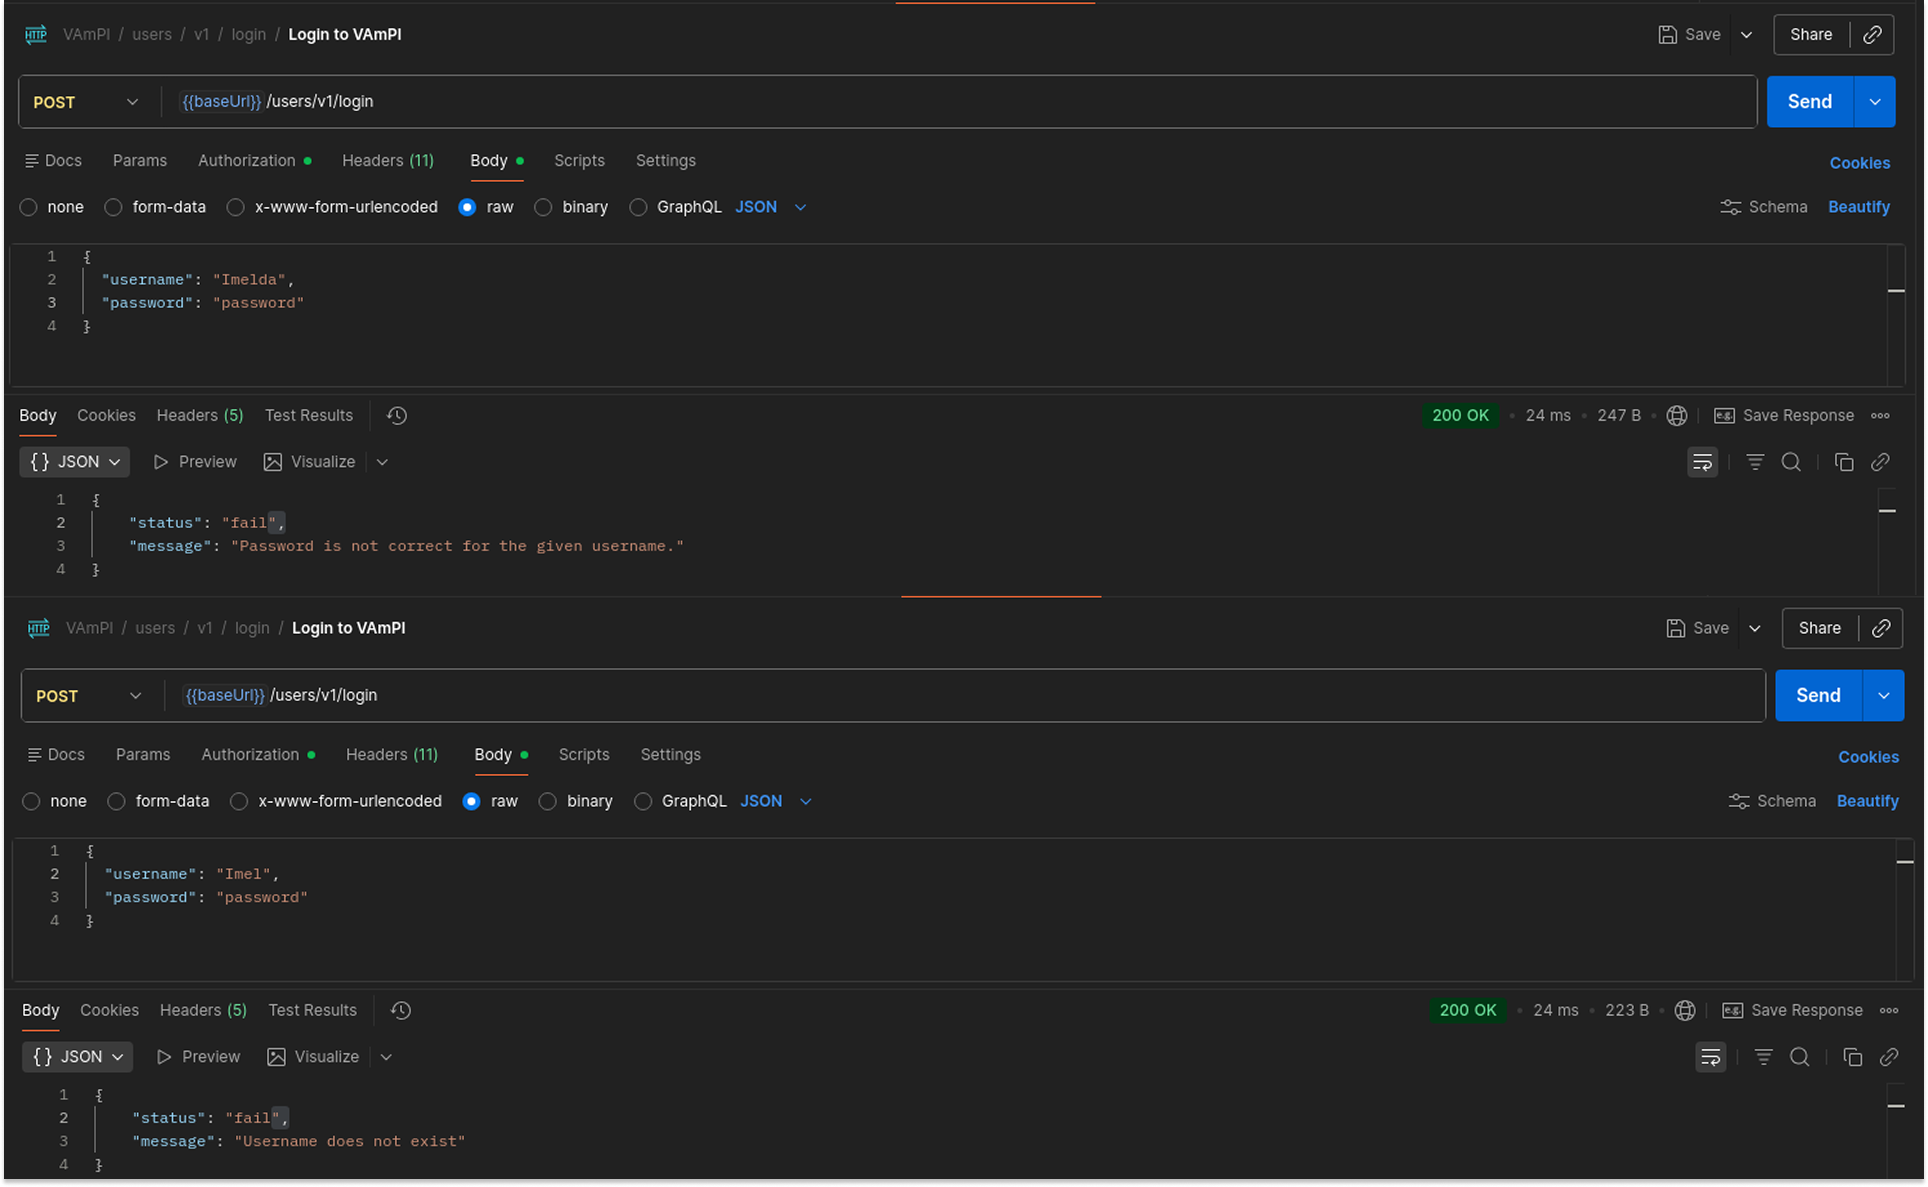The height and width of the screenshot is (1187, 1928).
Task: Select the binary radio in upper request
Action: click(543, 208)
